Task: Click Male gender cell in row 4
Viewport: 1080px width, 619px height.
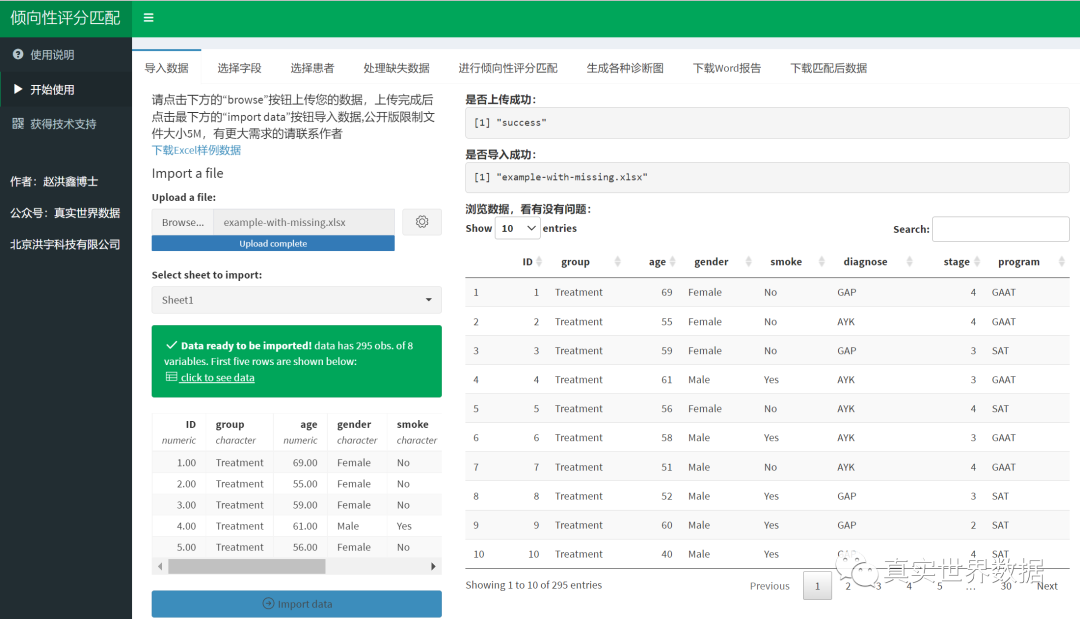Action: [x=698, y=379]
